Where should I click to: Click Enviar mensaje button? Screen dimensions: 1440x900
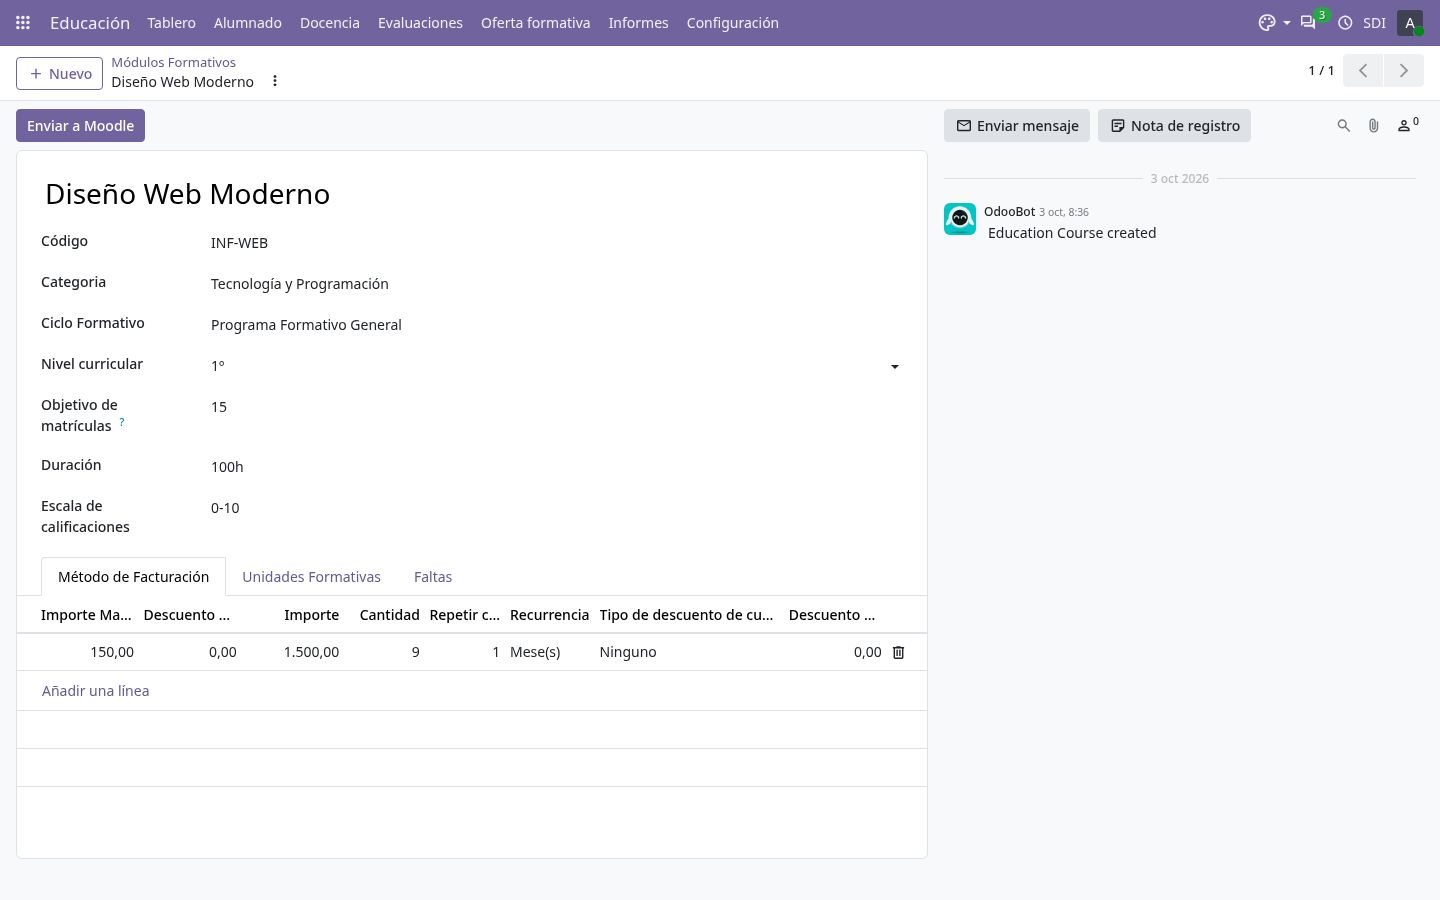click(1017, 126)
